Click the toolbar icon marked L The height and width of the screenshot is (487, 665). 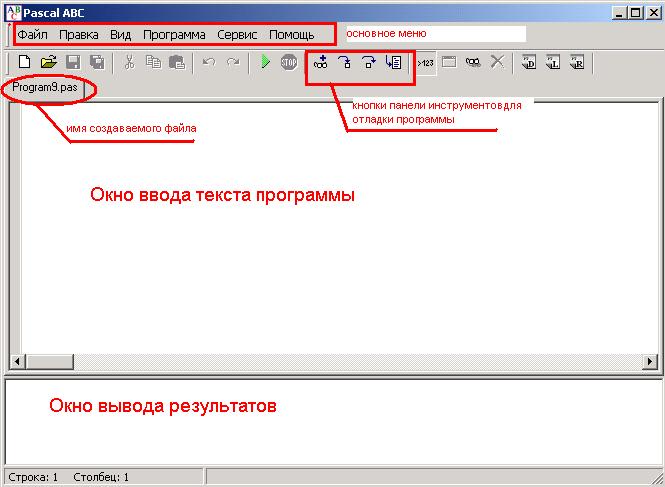coord(553,62)
